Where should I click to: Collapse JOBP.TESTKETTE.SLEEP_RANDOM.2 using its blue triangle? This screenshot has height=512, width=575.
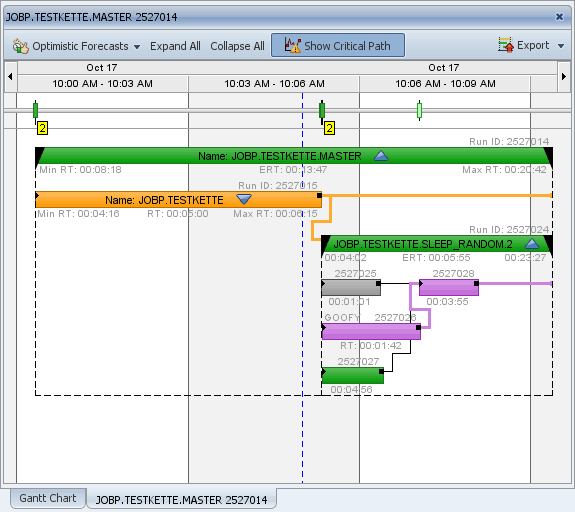click(x=532, y=244)
